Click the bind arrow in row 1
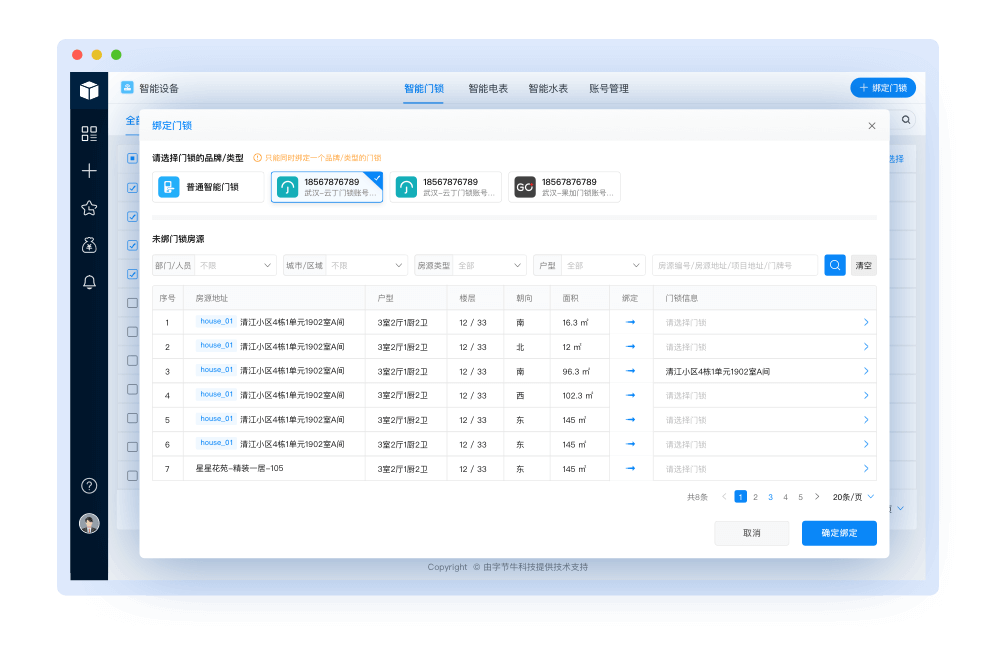995x650 pixels. [630, 322]
